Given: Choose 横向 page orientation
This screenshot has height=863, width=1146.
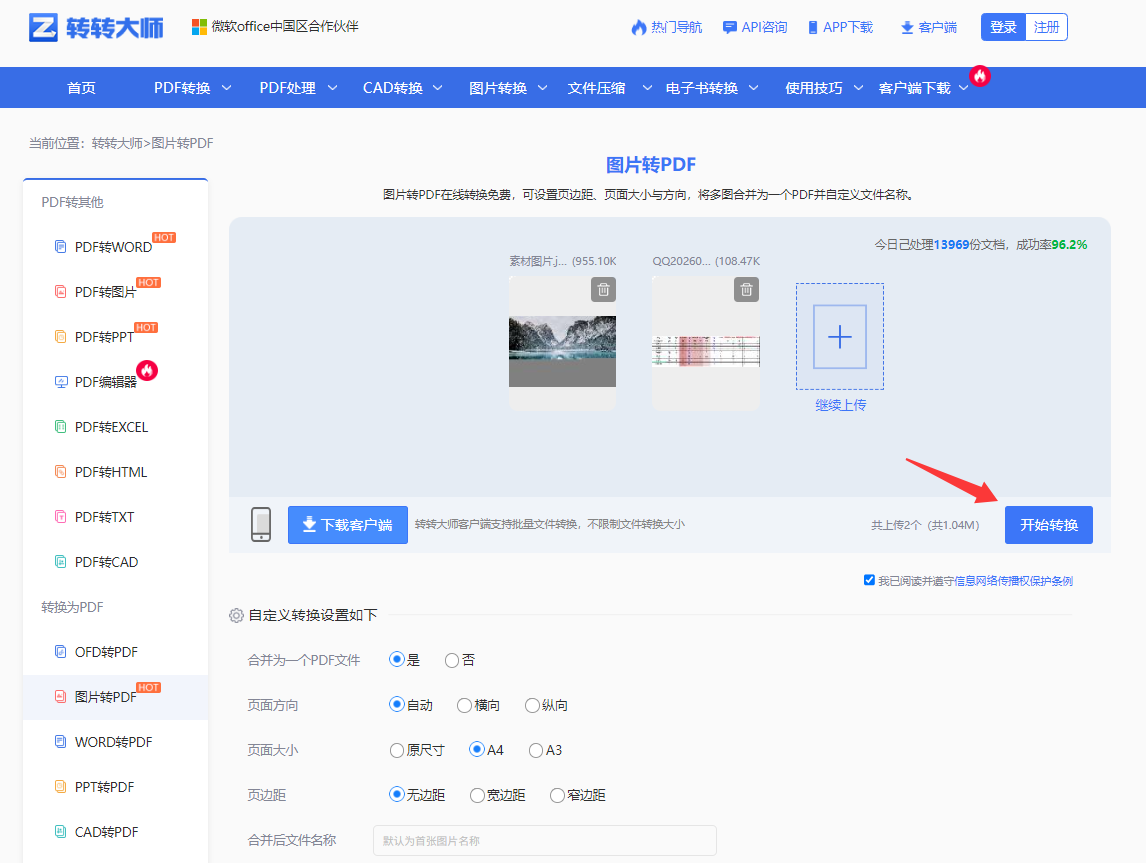Looking at the screenshot, I should pos(464,705).
